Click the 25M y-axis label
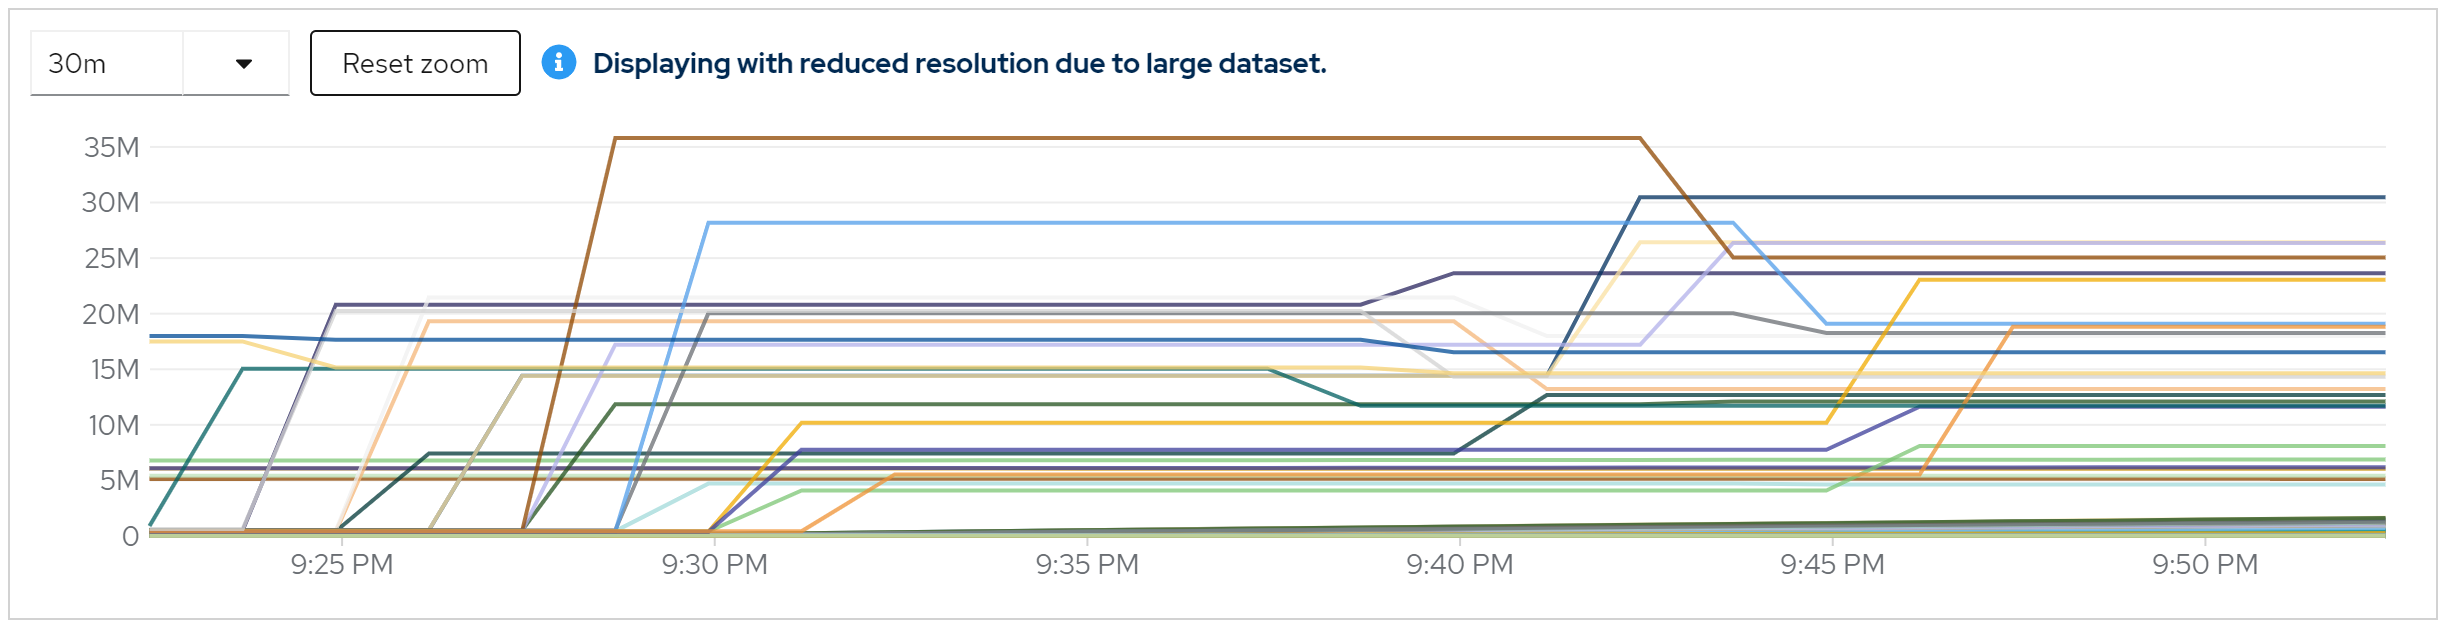This screenshot has height=635, width=2447. 112,258
